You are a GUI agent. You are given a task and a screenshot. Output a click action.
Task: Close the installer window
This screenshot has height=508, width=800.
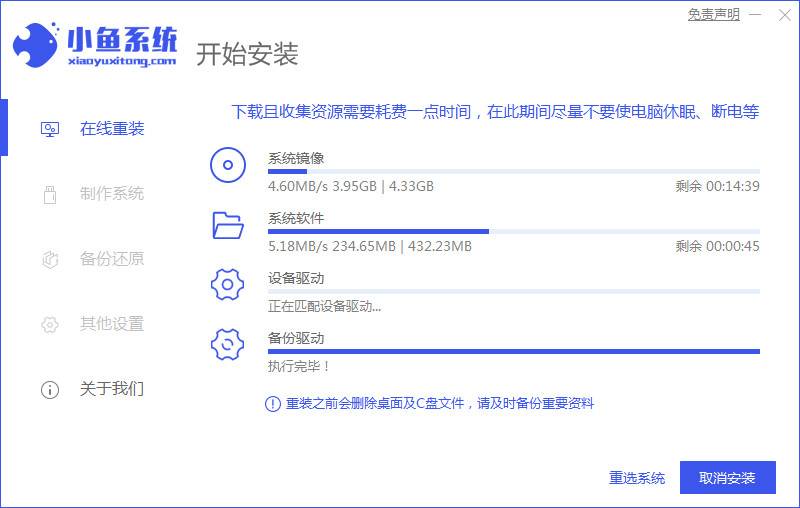tap(785, 15)
